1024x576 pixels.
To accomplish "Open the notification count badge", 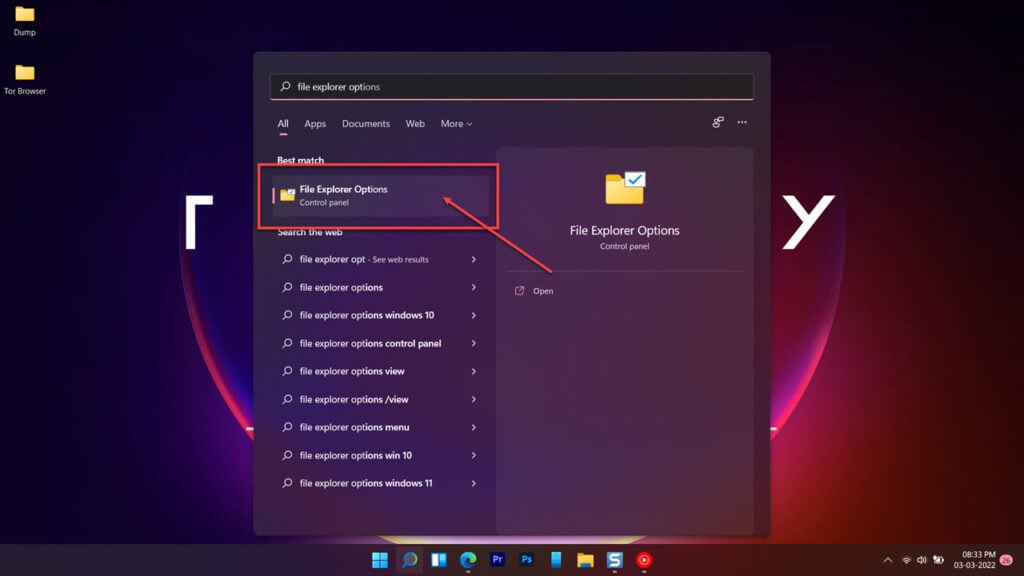I will pos(1006,560).
